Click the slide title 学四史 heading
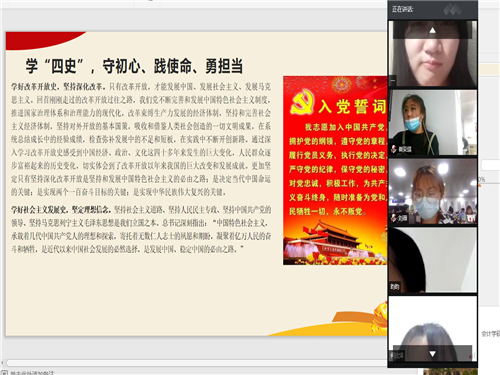Screen dimensions: 500x375 134,66
